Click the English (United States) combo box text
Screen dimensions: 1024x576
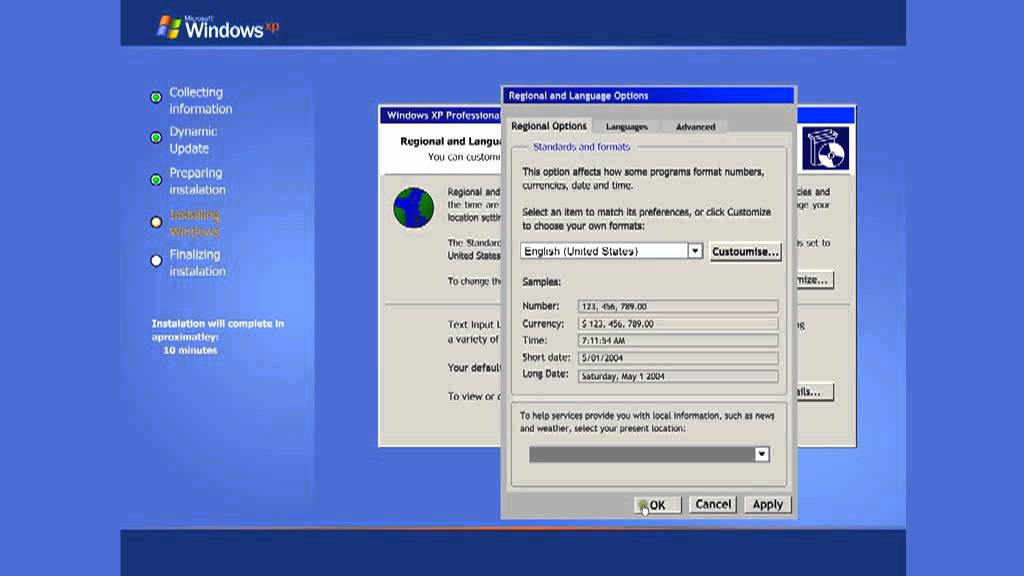pos(581,251)
